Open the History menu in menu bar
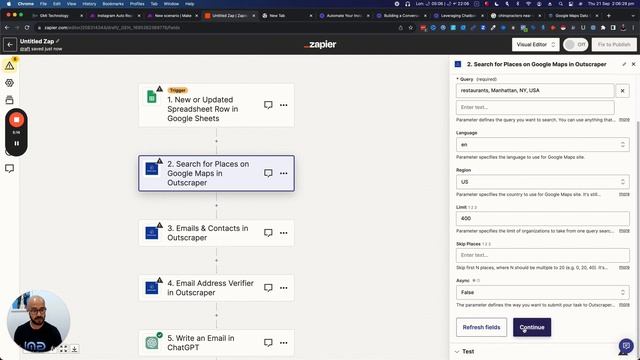640x360 pixels. 89,4
